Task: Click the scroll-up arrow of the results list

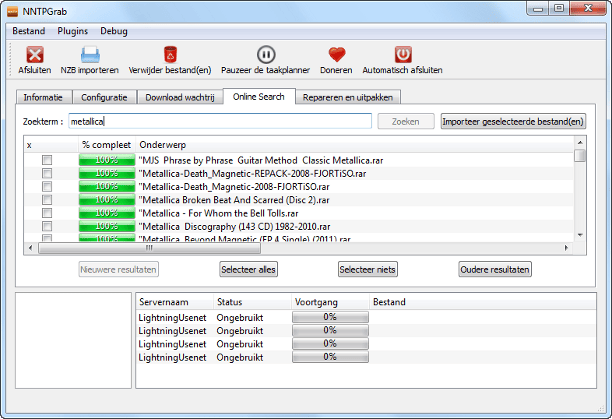Action: [x=580, y=142]
